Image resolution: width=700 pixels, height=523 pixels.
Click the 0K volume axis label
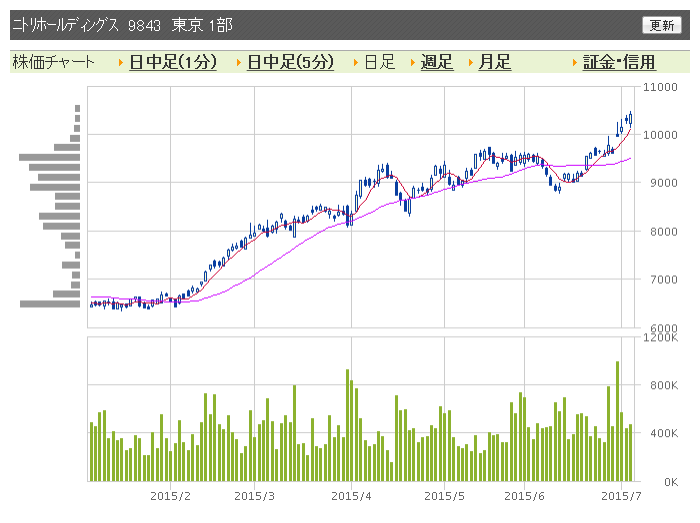coord(671,482)
